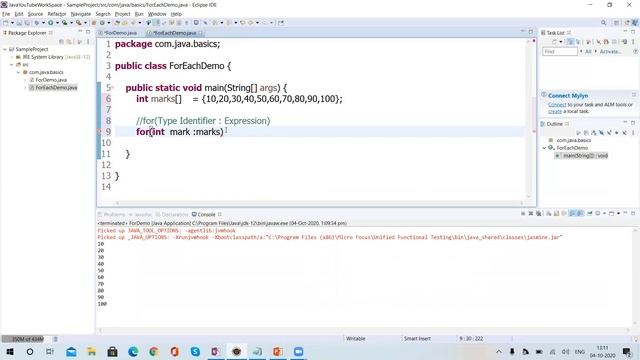The image size is (640, 360).
Task: Click the Console horizontal scrollbar
Action: (x=363, y=330)
